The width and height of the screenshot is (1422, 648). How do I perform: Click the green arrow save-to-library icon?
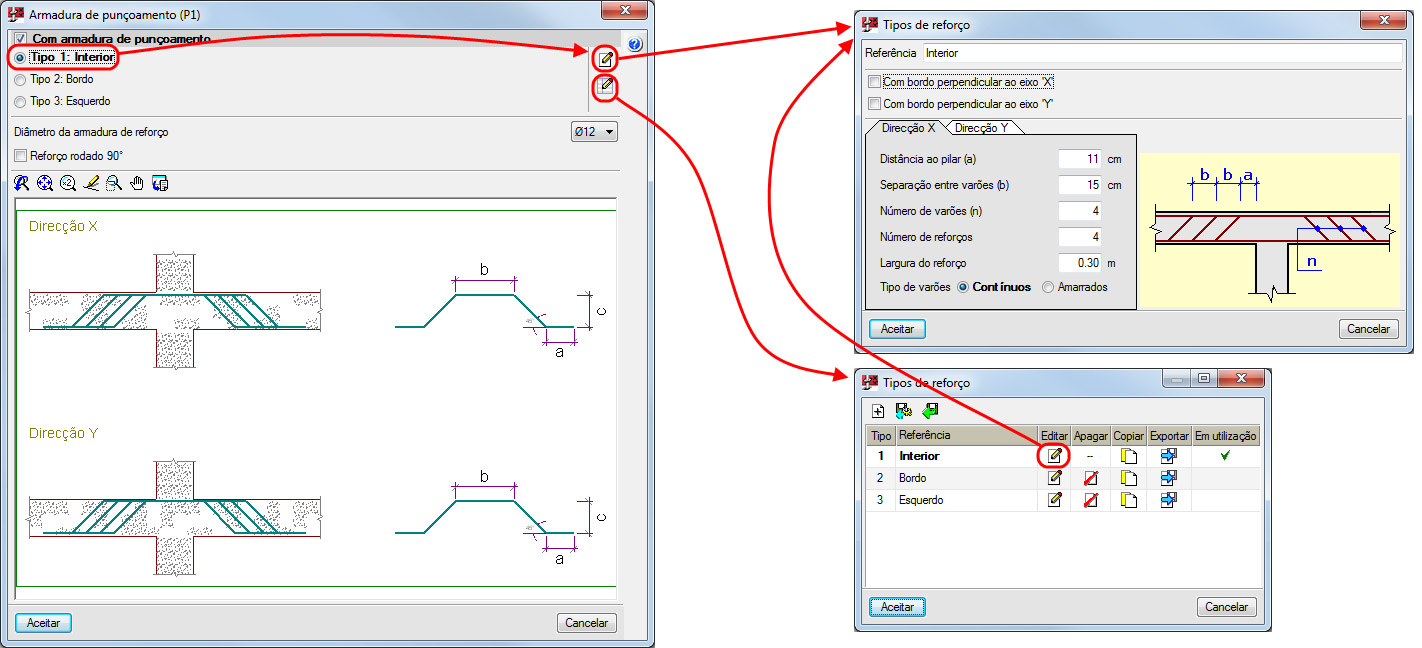[931, 410]
